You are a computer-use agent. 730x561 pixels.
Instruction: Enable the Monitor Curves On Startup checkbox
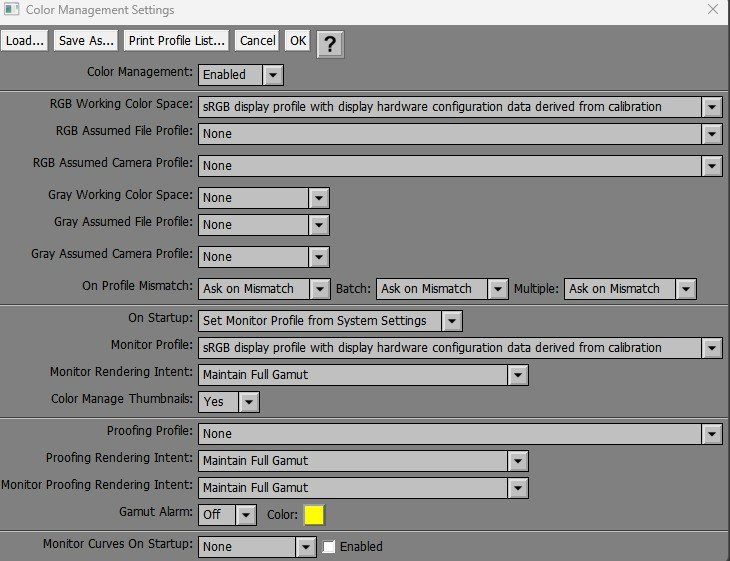point(329,547)
